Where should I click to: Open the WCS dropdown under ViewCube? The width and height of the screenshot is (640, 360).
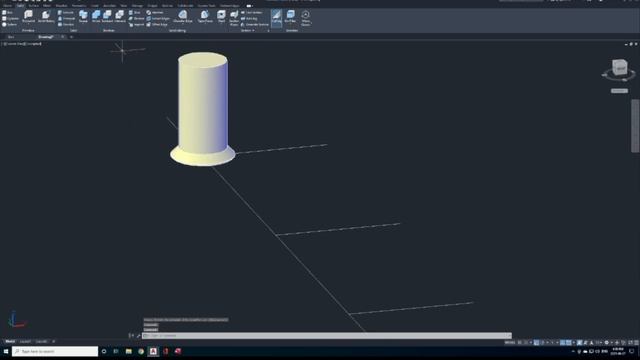619,91
